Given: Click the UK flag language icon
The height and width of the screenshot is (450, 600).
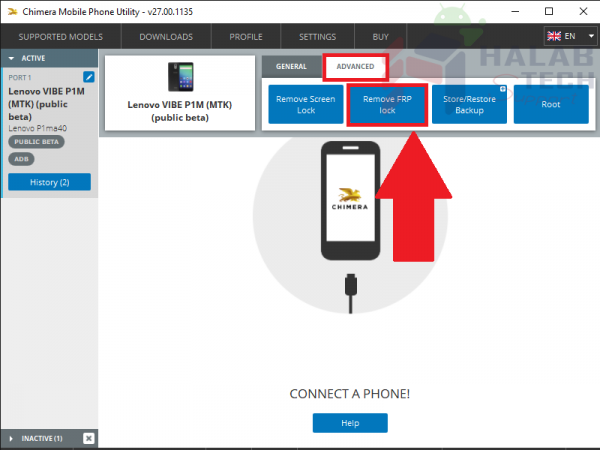Looking at the screenshot, I should tap(554, 36).
